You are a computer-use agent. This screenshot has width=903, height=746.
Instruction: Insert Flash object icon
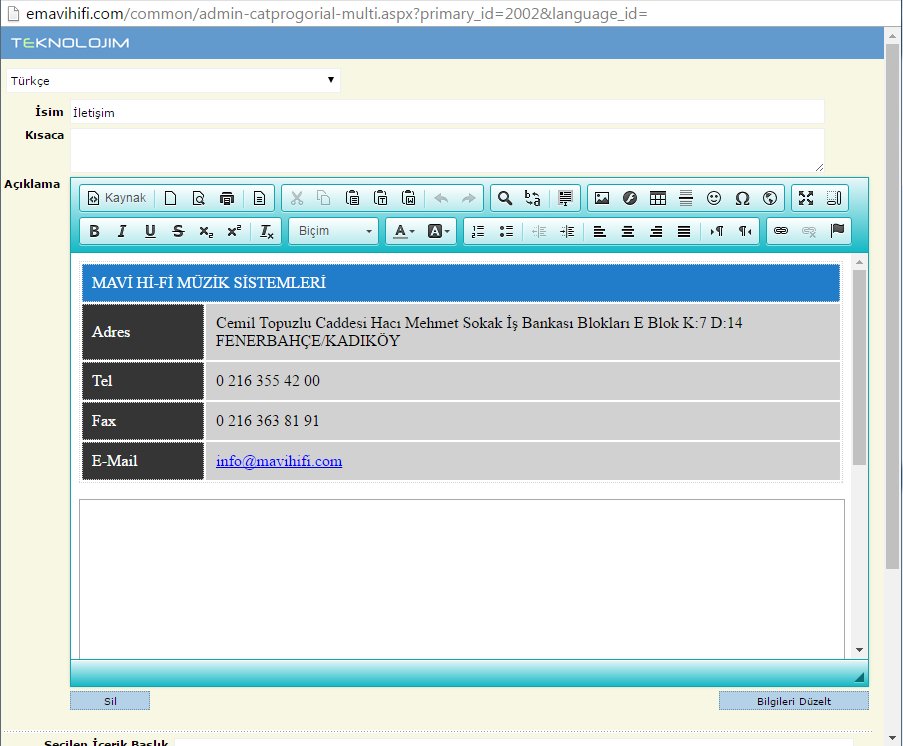(x=630, y=198)
